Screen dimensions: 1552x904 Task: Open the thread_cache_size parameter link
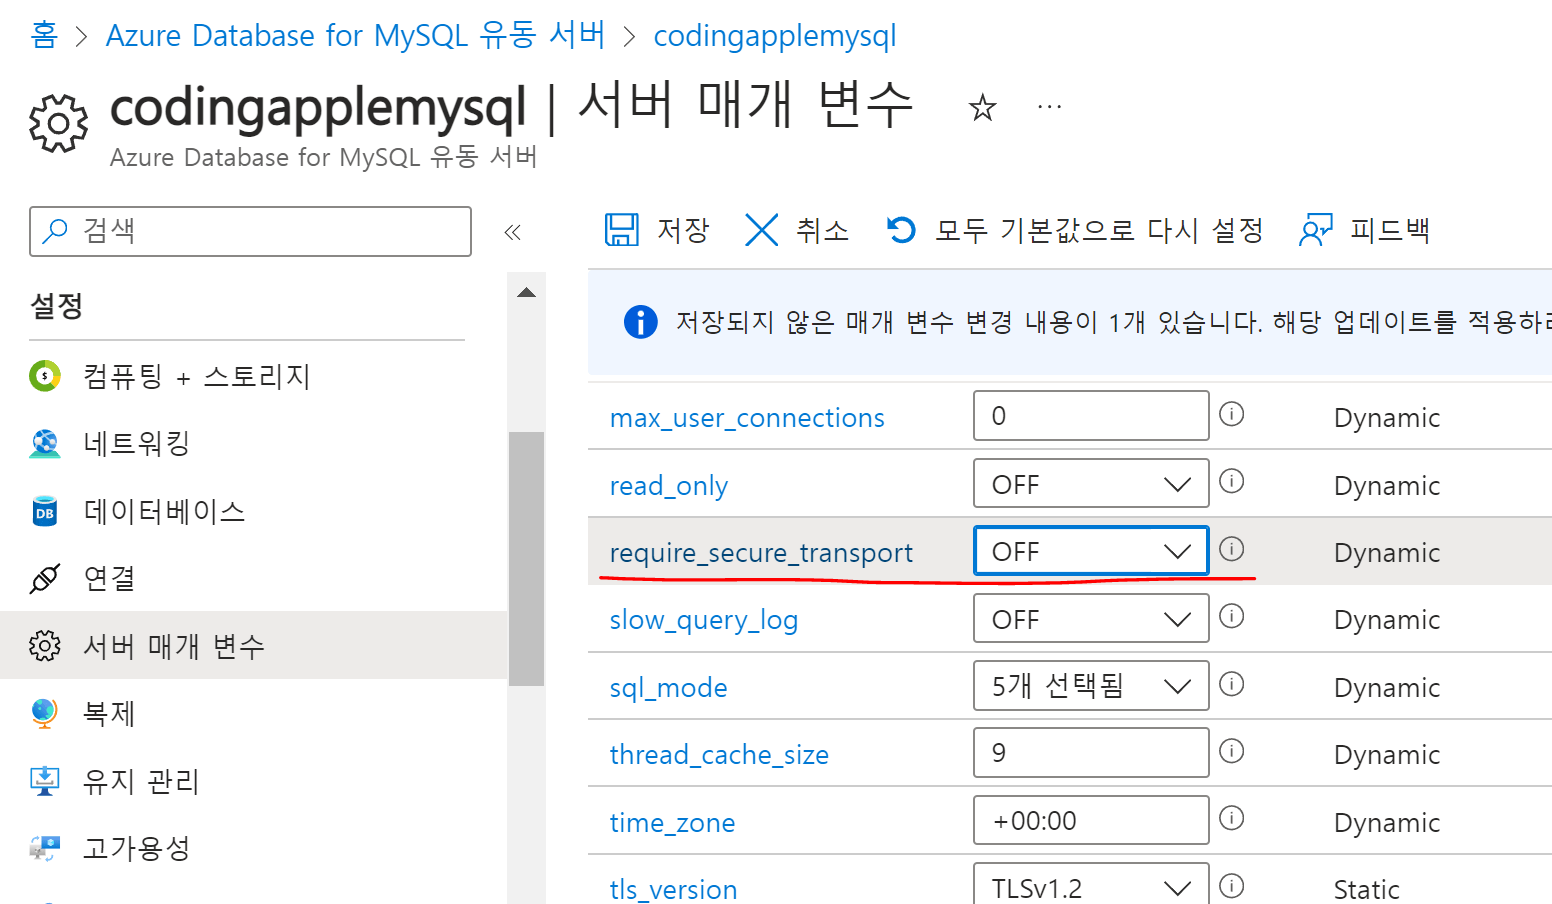719,755
